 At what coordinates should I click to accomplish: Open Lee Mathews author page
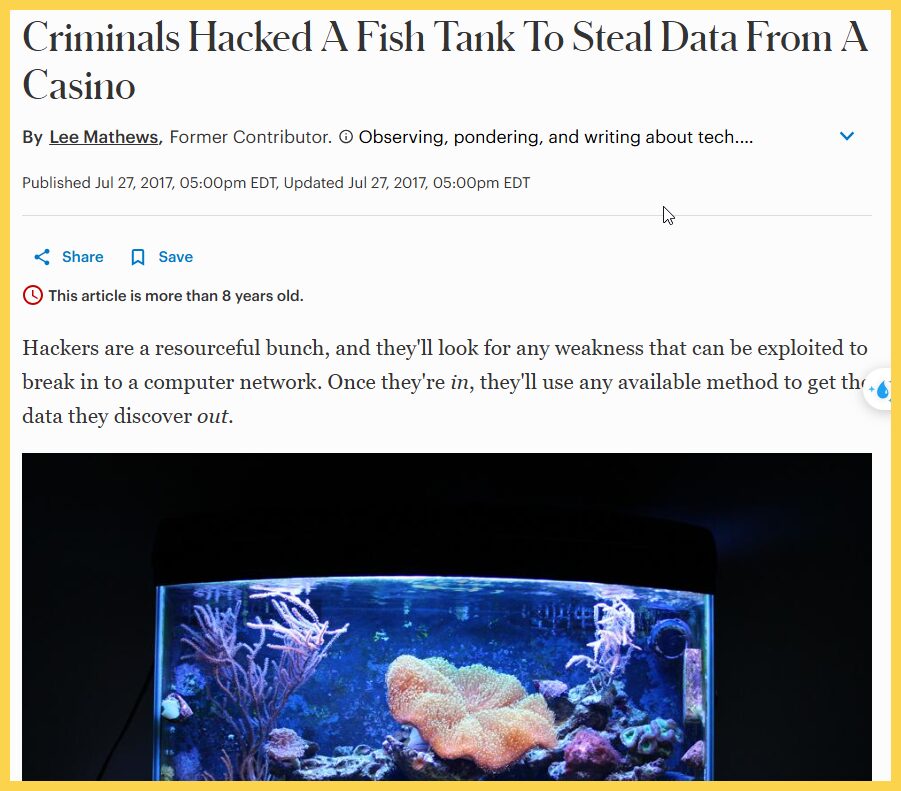[x=103, y=137]
